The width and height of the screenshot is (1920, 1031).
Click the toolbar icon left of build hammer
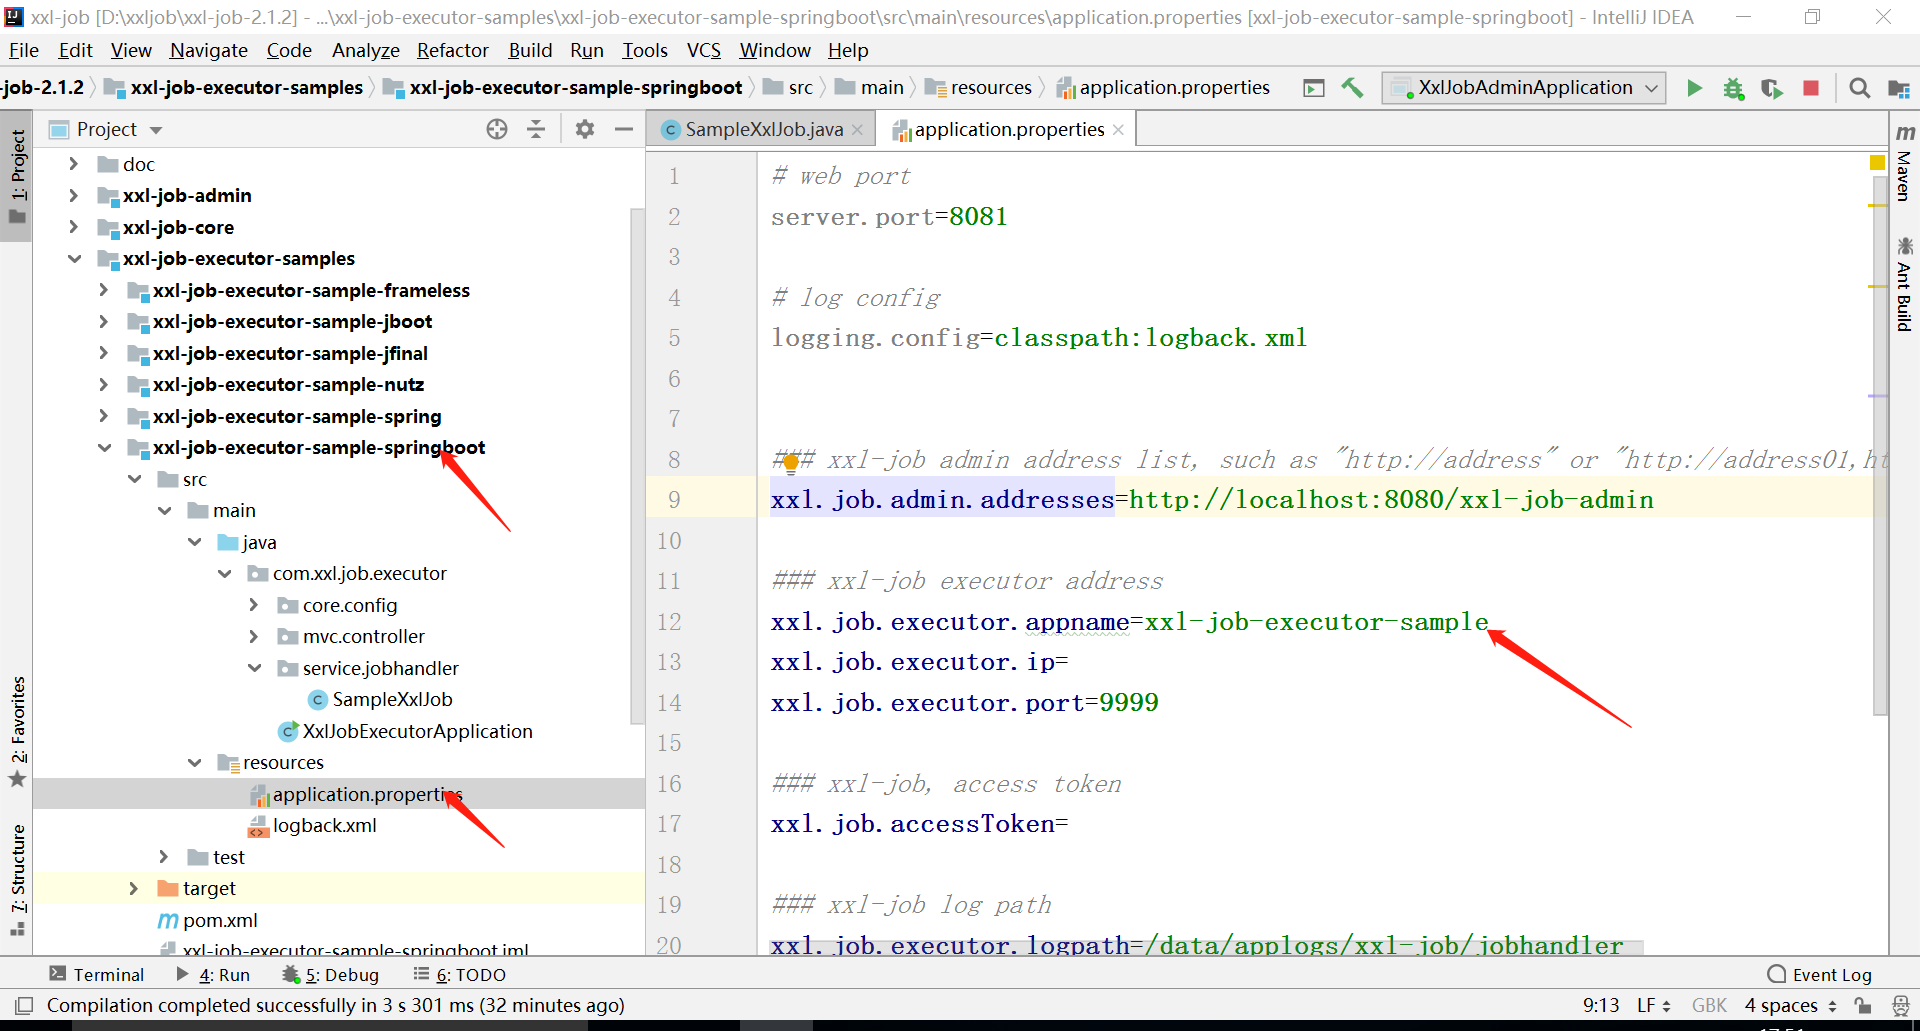(x=1314, y=88)
